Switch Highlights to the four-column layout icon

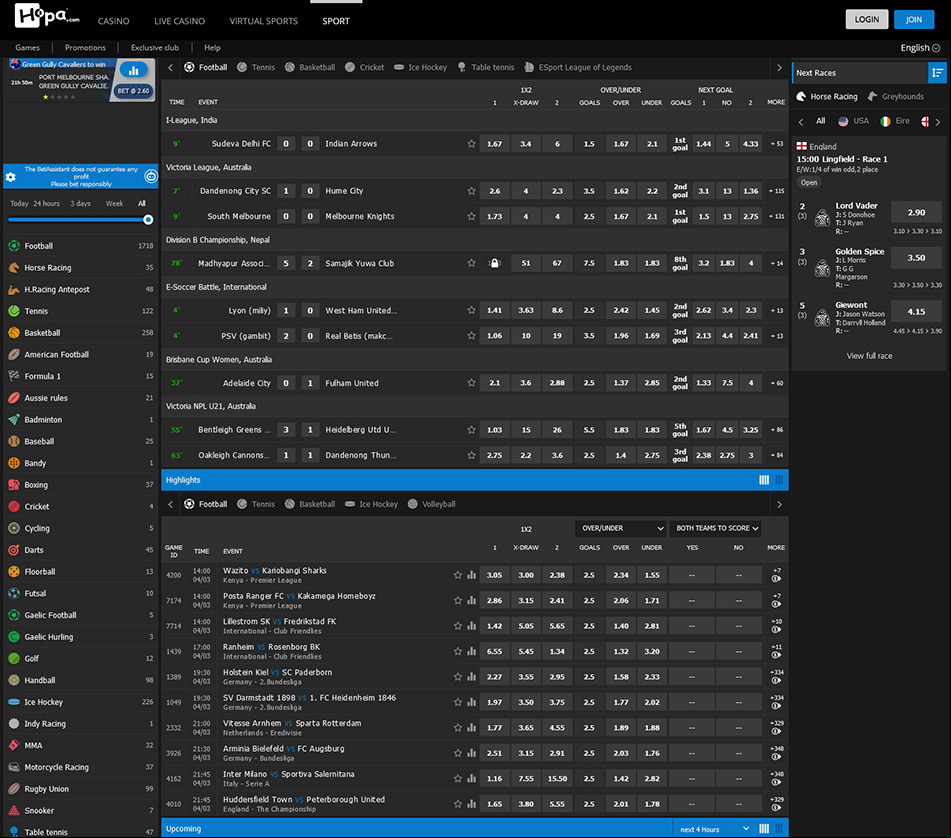tap(764, 480)
